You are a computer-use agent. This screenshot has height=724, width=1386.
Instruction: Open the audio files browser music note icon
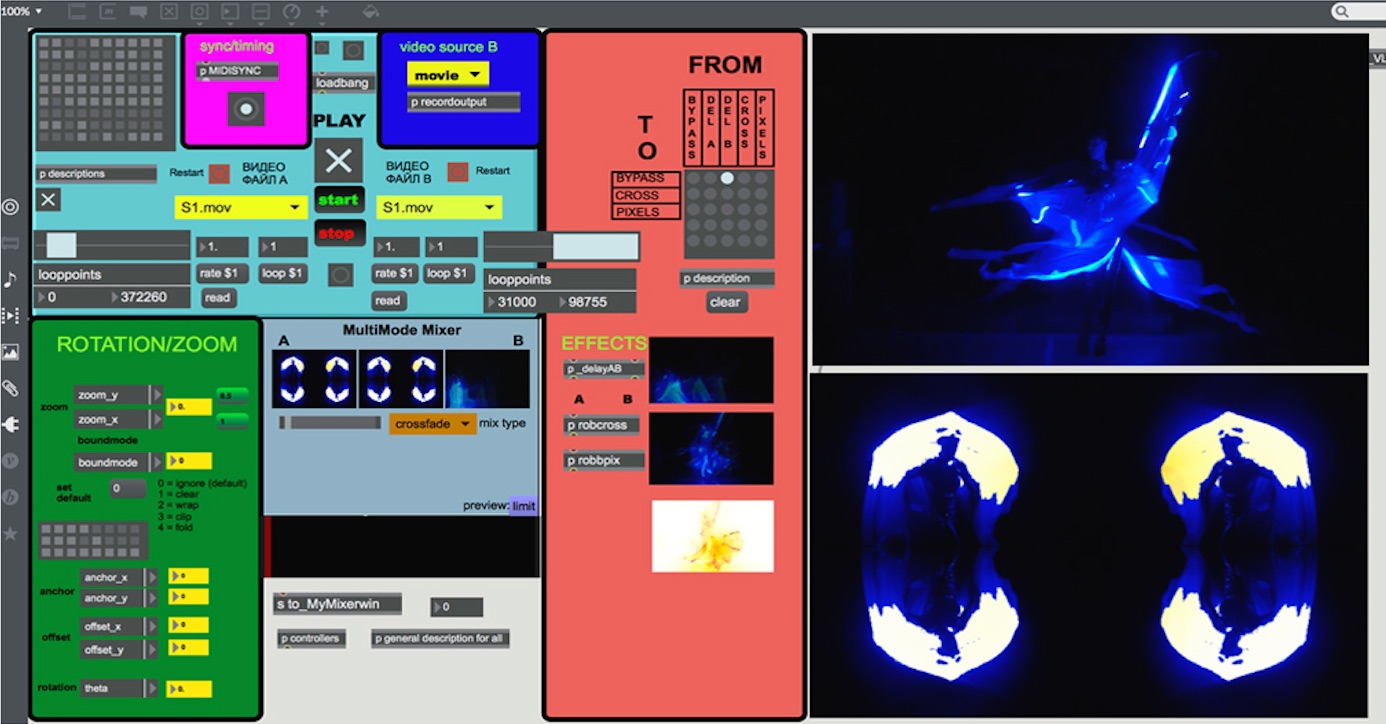pyautogui.click(x=10, y=279)
